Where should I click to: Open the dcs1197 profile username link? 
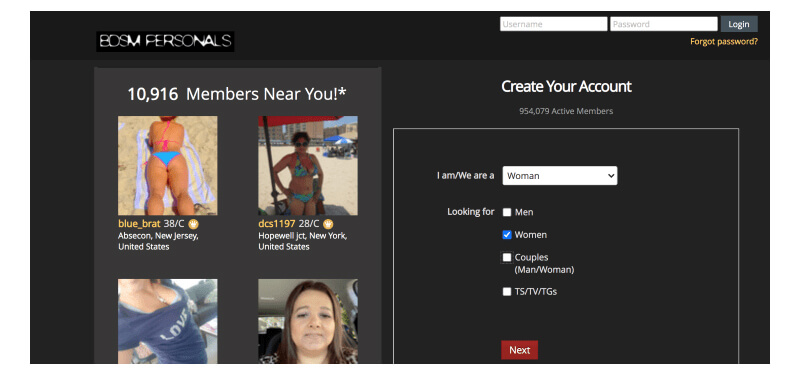pyautogui.click(x=277, y=223)
